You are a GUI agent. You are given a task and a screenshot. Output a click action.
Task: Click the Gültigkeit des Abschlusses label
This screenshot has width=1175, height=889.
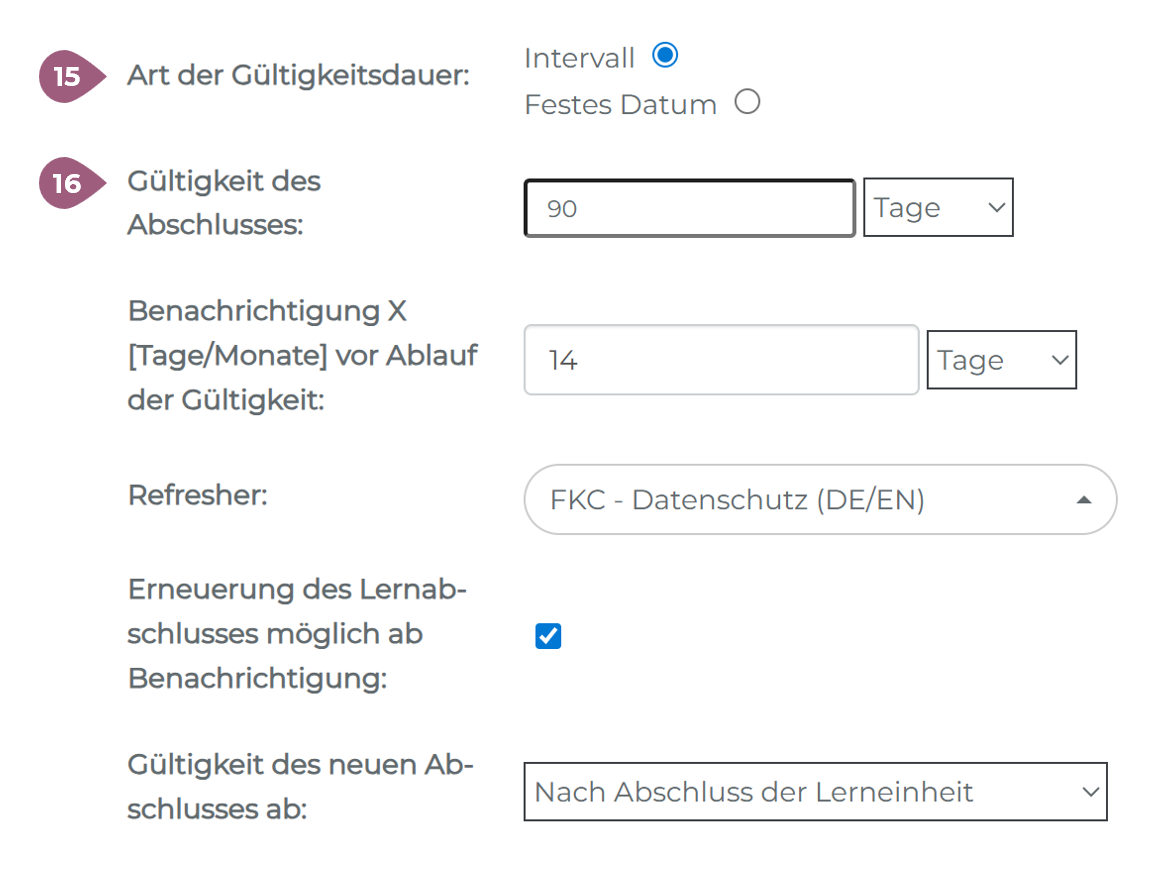224,203
